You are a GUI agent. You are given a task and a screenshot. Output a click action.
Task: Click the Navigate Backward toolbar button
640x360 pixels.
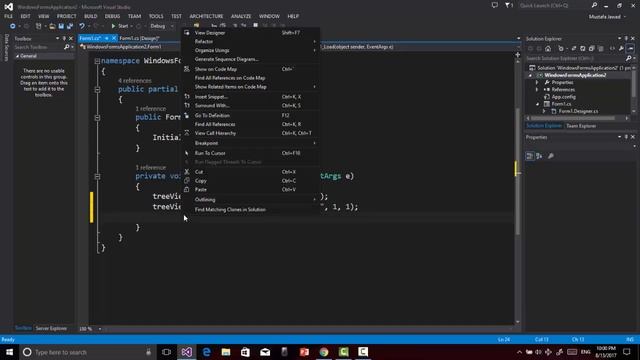click(13, 26)
